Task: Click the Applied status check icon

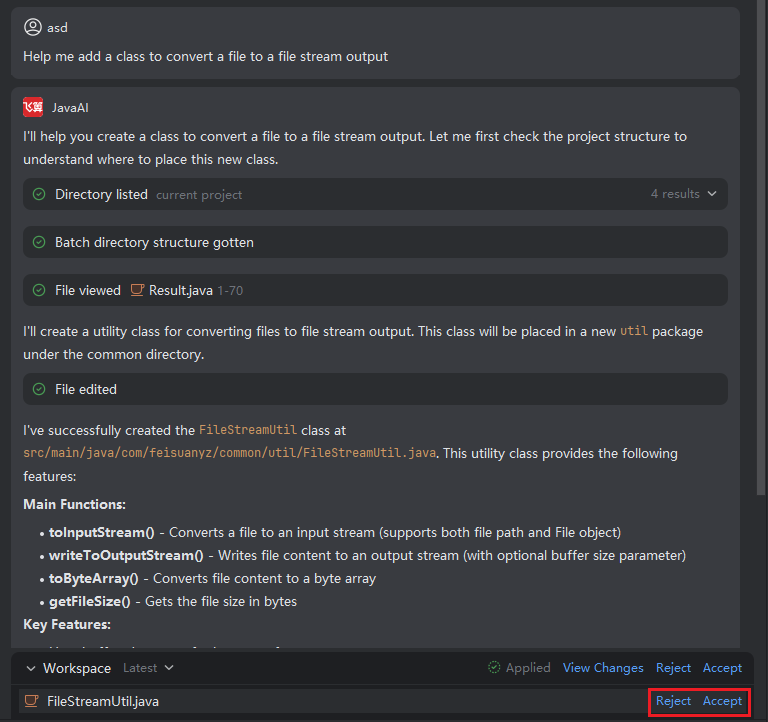Action: coord(494,667)
